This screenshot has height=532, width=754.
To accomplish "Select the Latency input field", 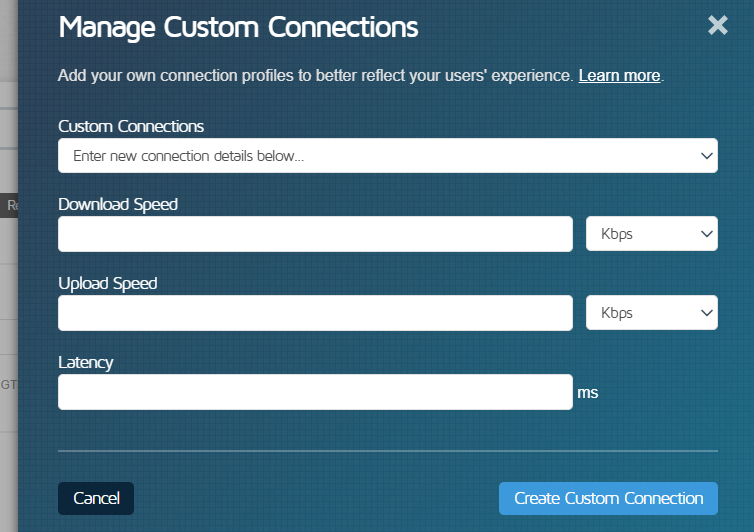I will [x=315, y=392].
